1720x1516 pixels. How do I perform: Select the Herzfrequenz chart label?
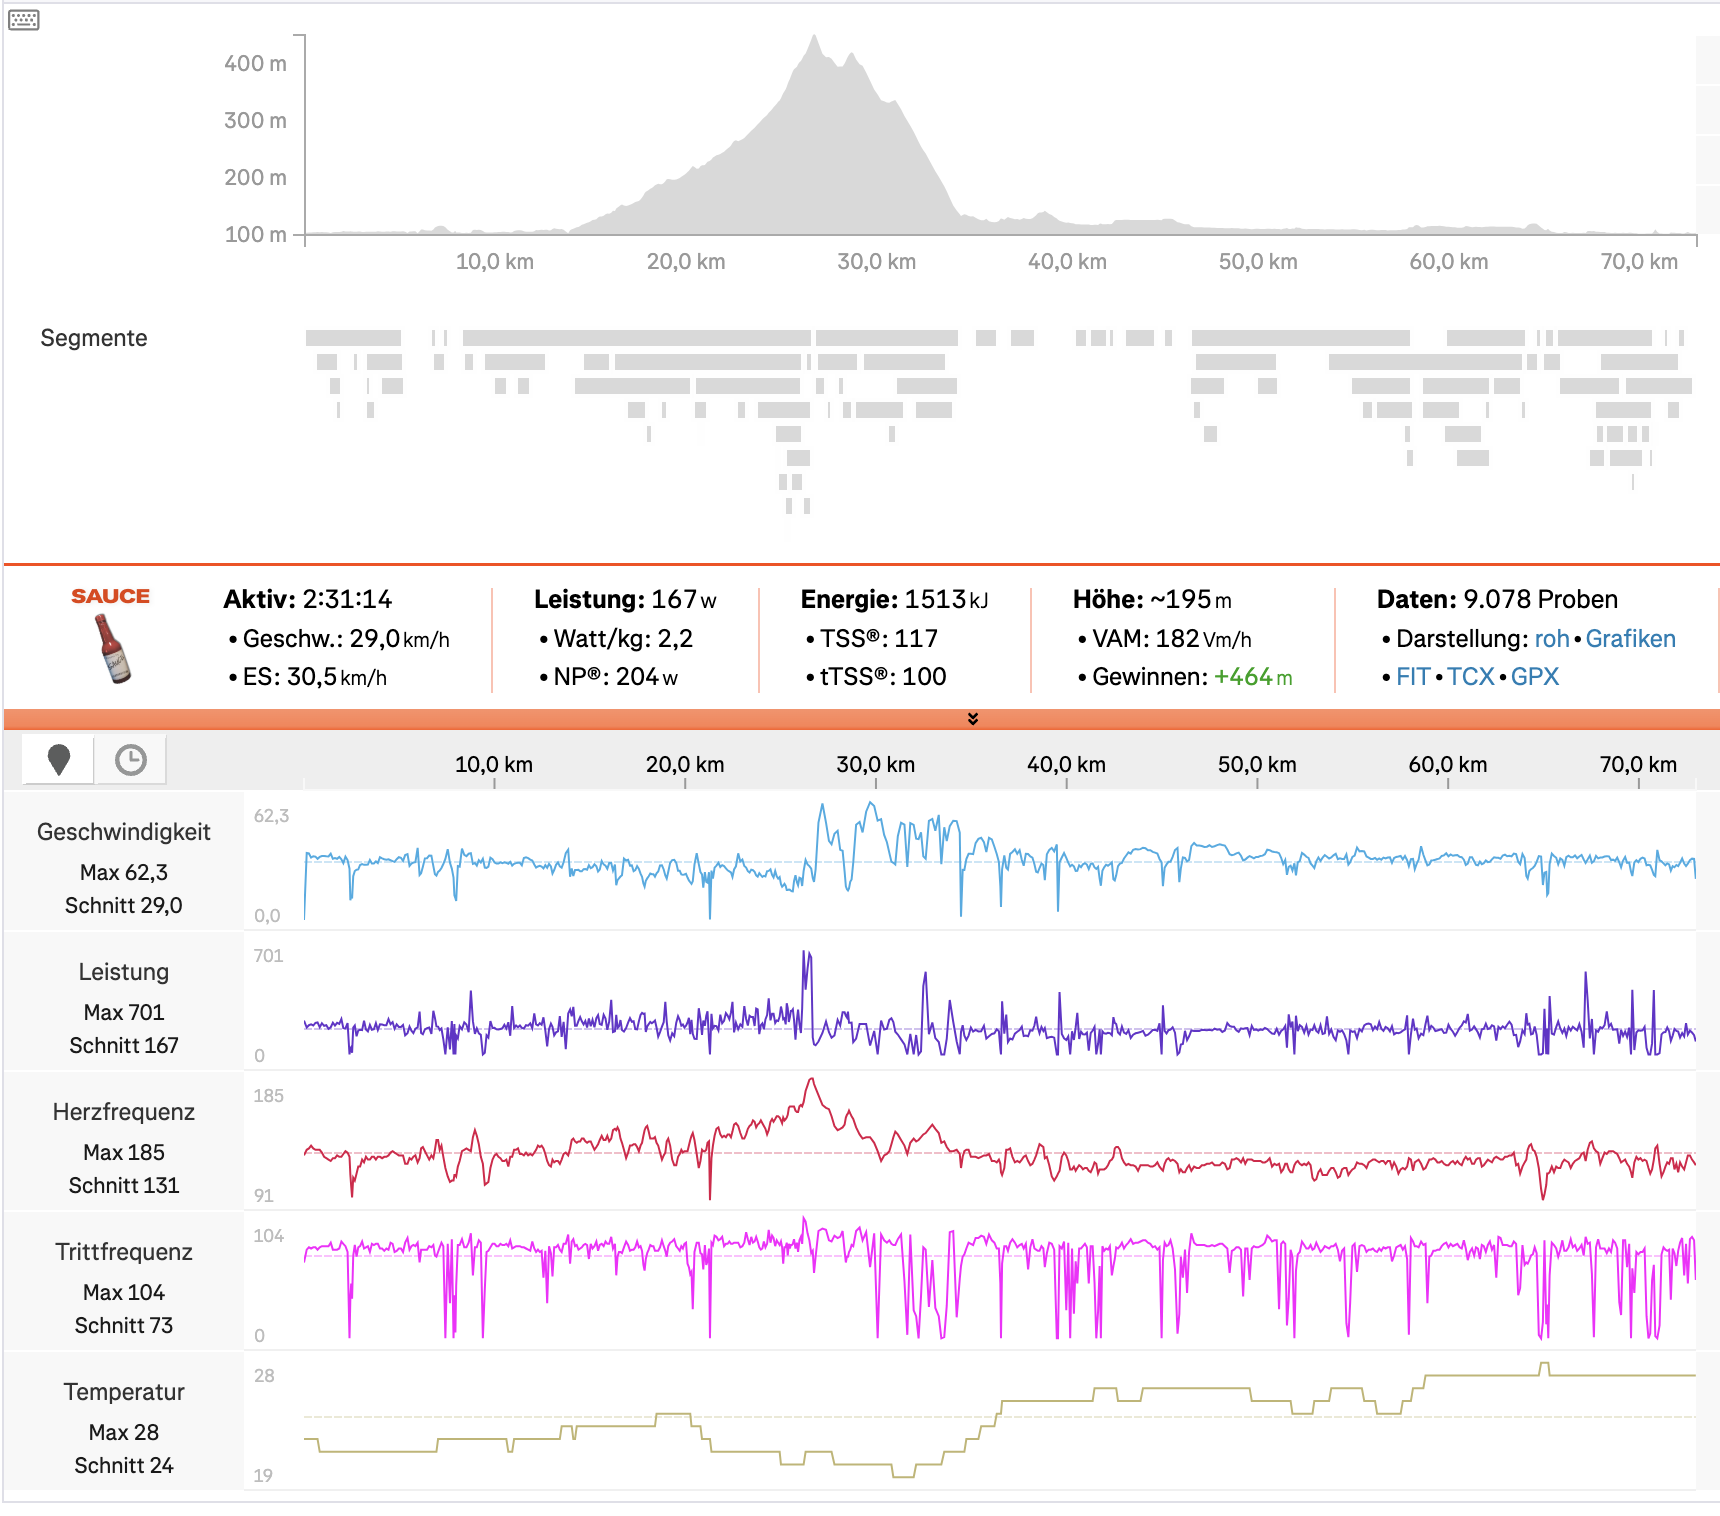click(123, 1112)
